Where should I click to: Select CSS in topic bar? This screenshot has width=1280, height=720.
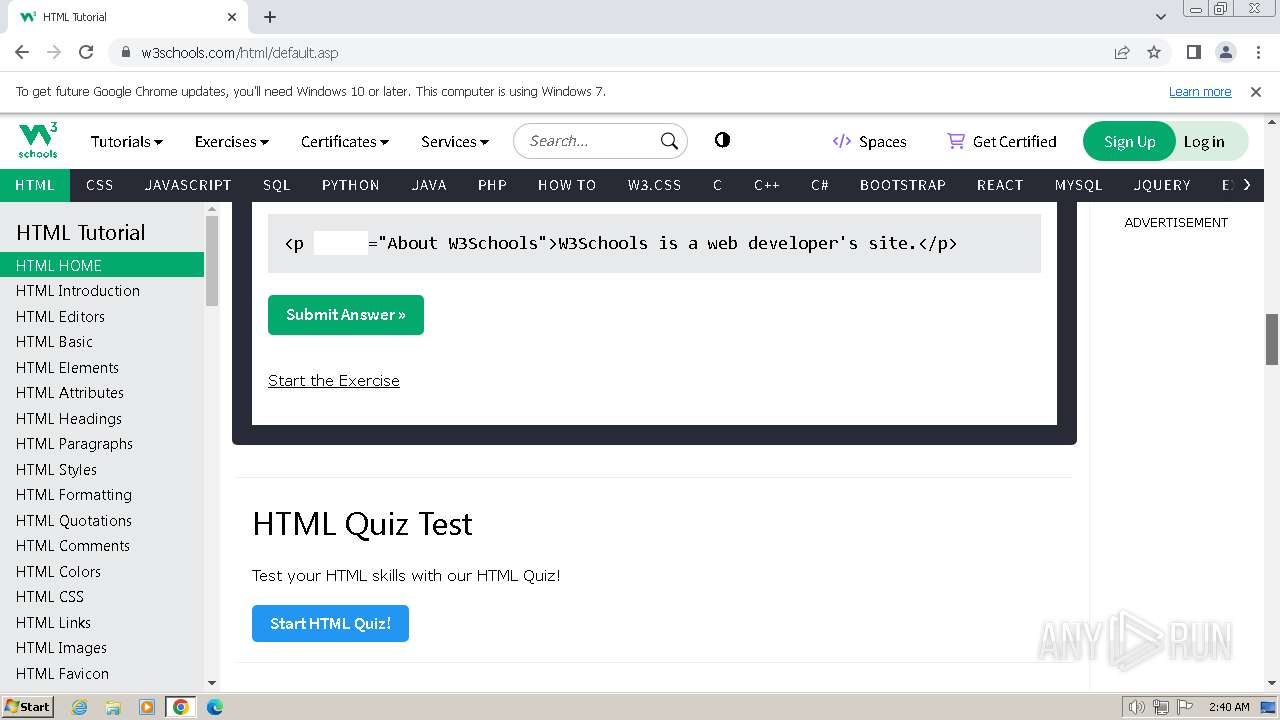[100, 185]
